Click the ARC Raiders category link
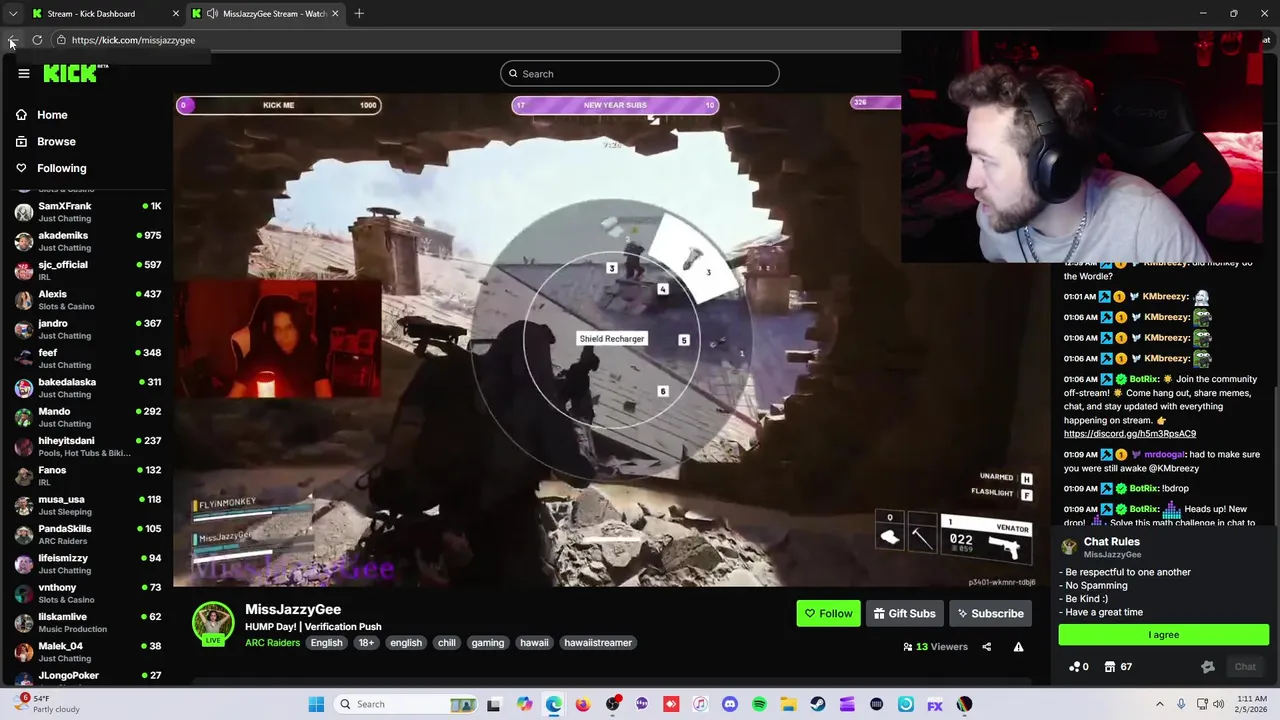Image resolution: width=1280 pixels, height=720 pixels. click(x=272, y=643)
